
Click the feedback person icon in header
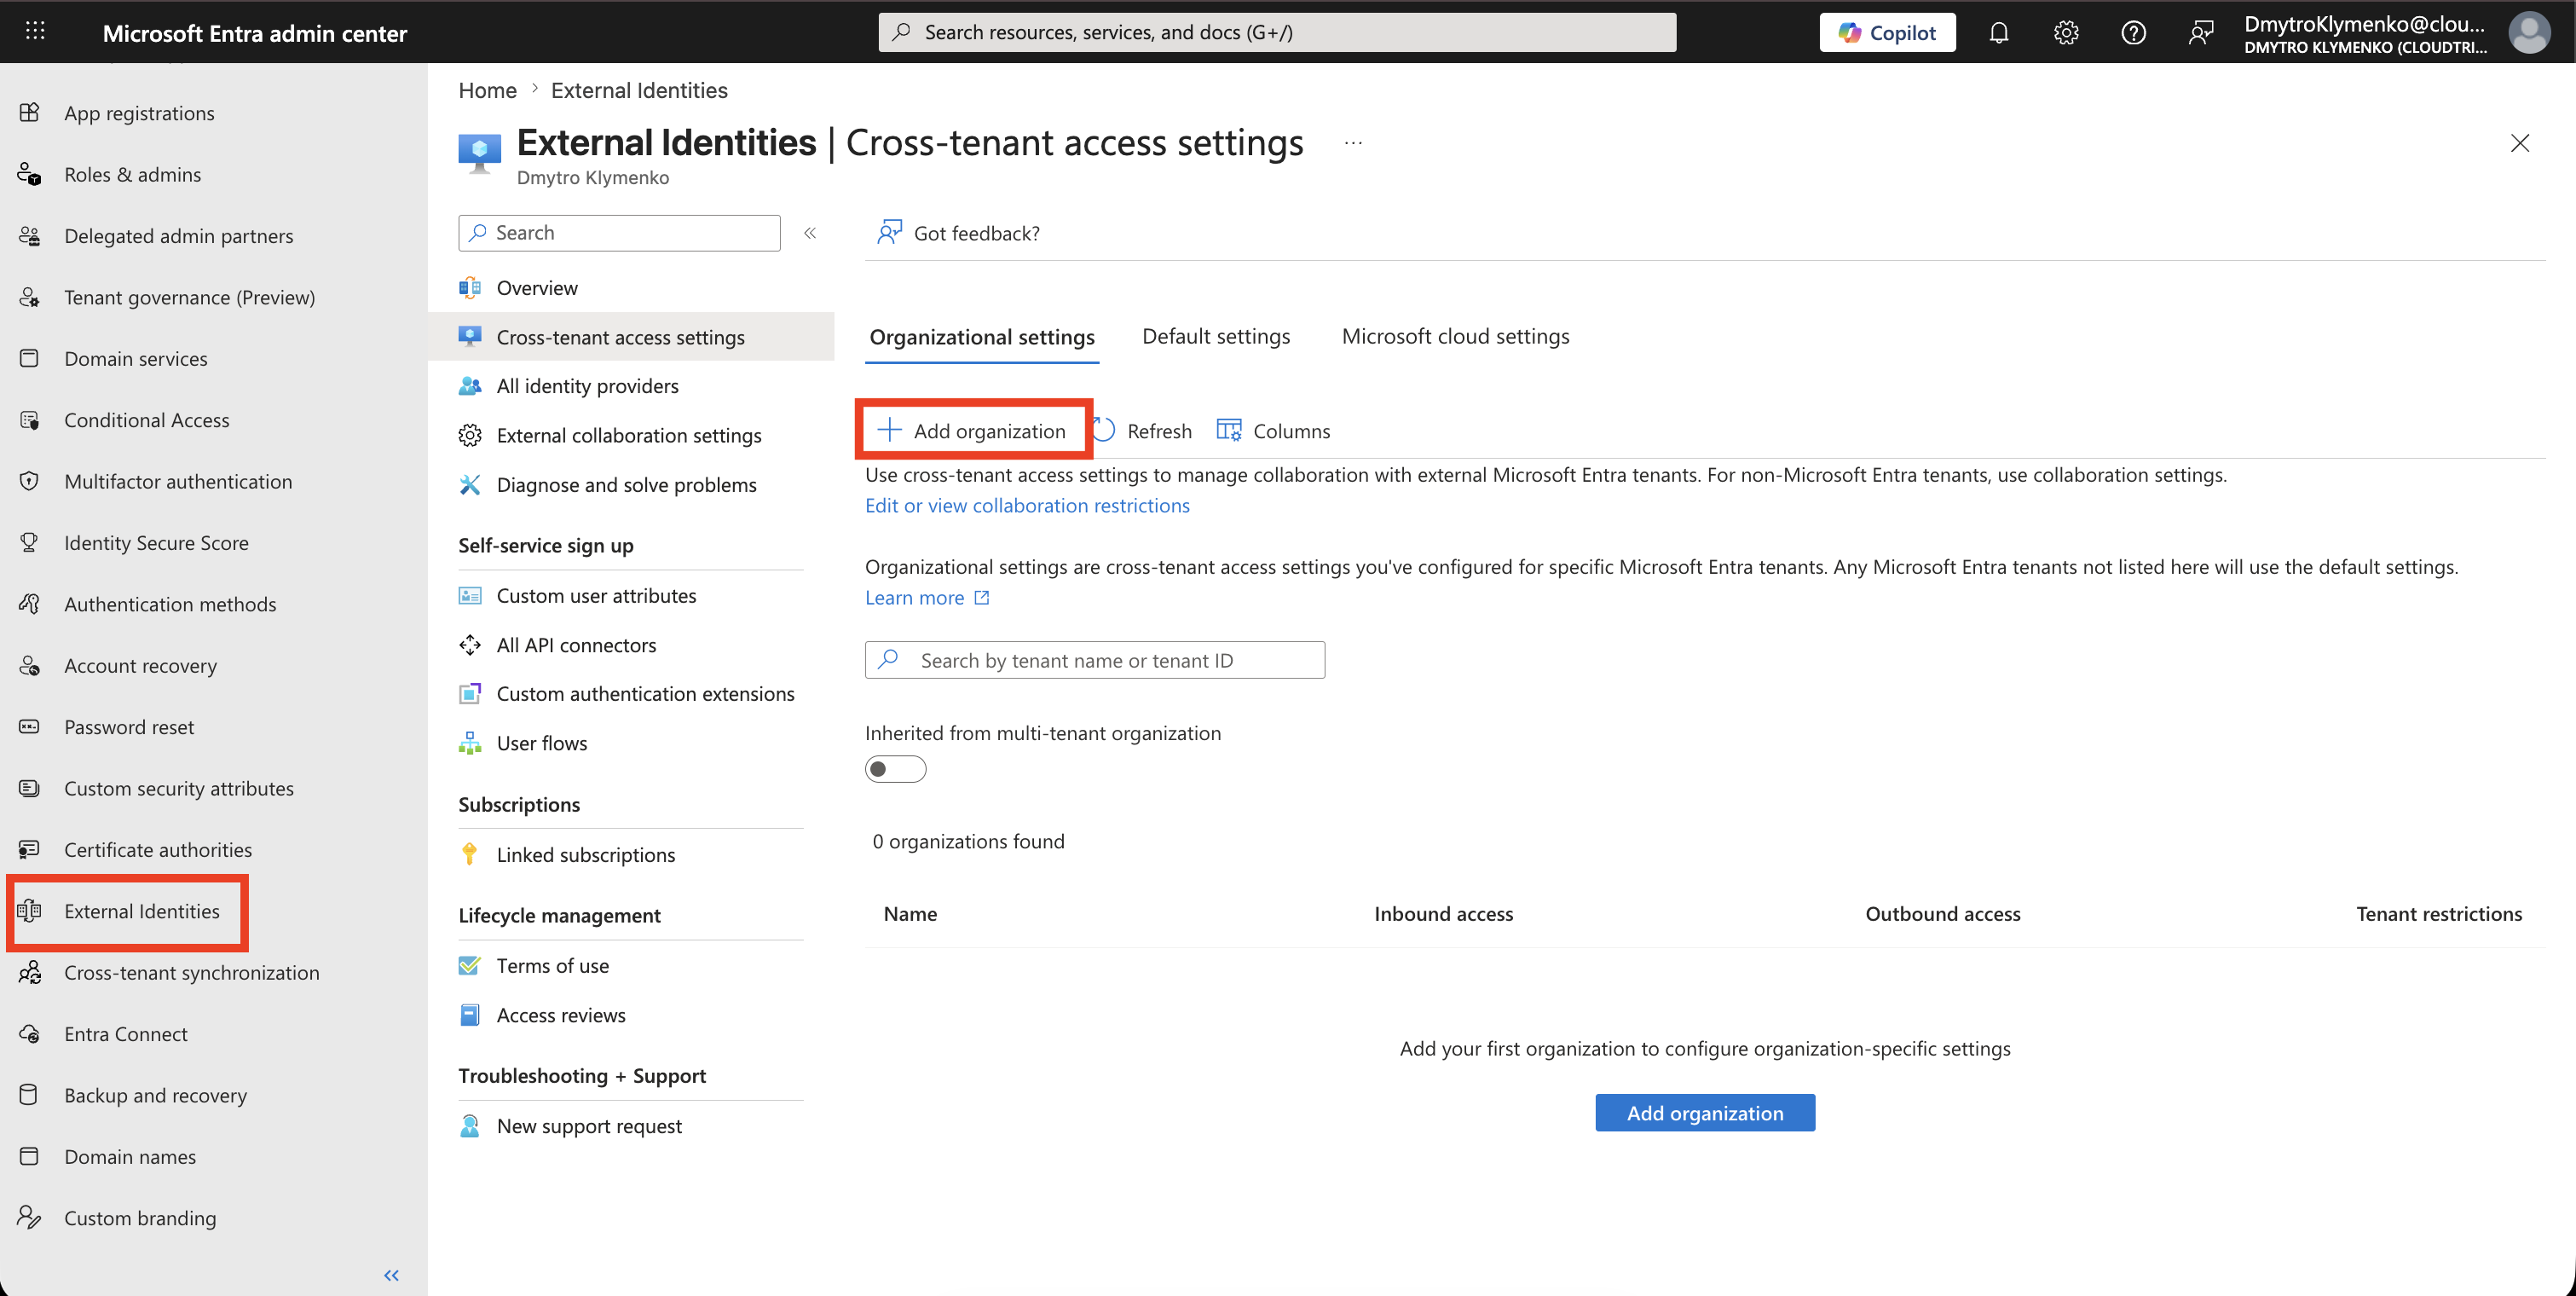coord(2200,32)
